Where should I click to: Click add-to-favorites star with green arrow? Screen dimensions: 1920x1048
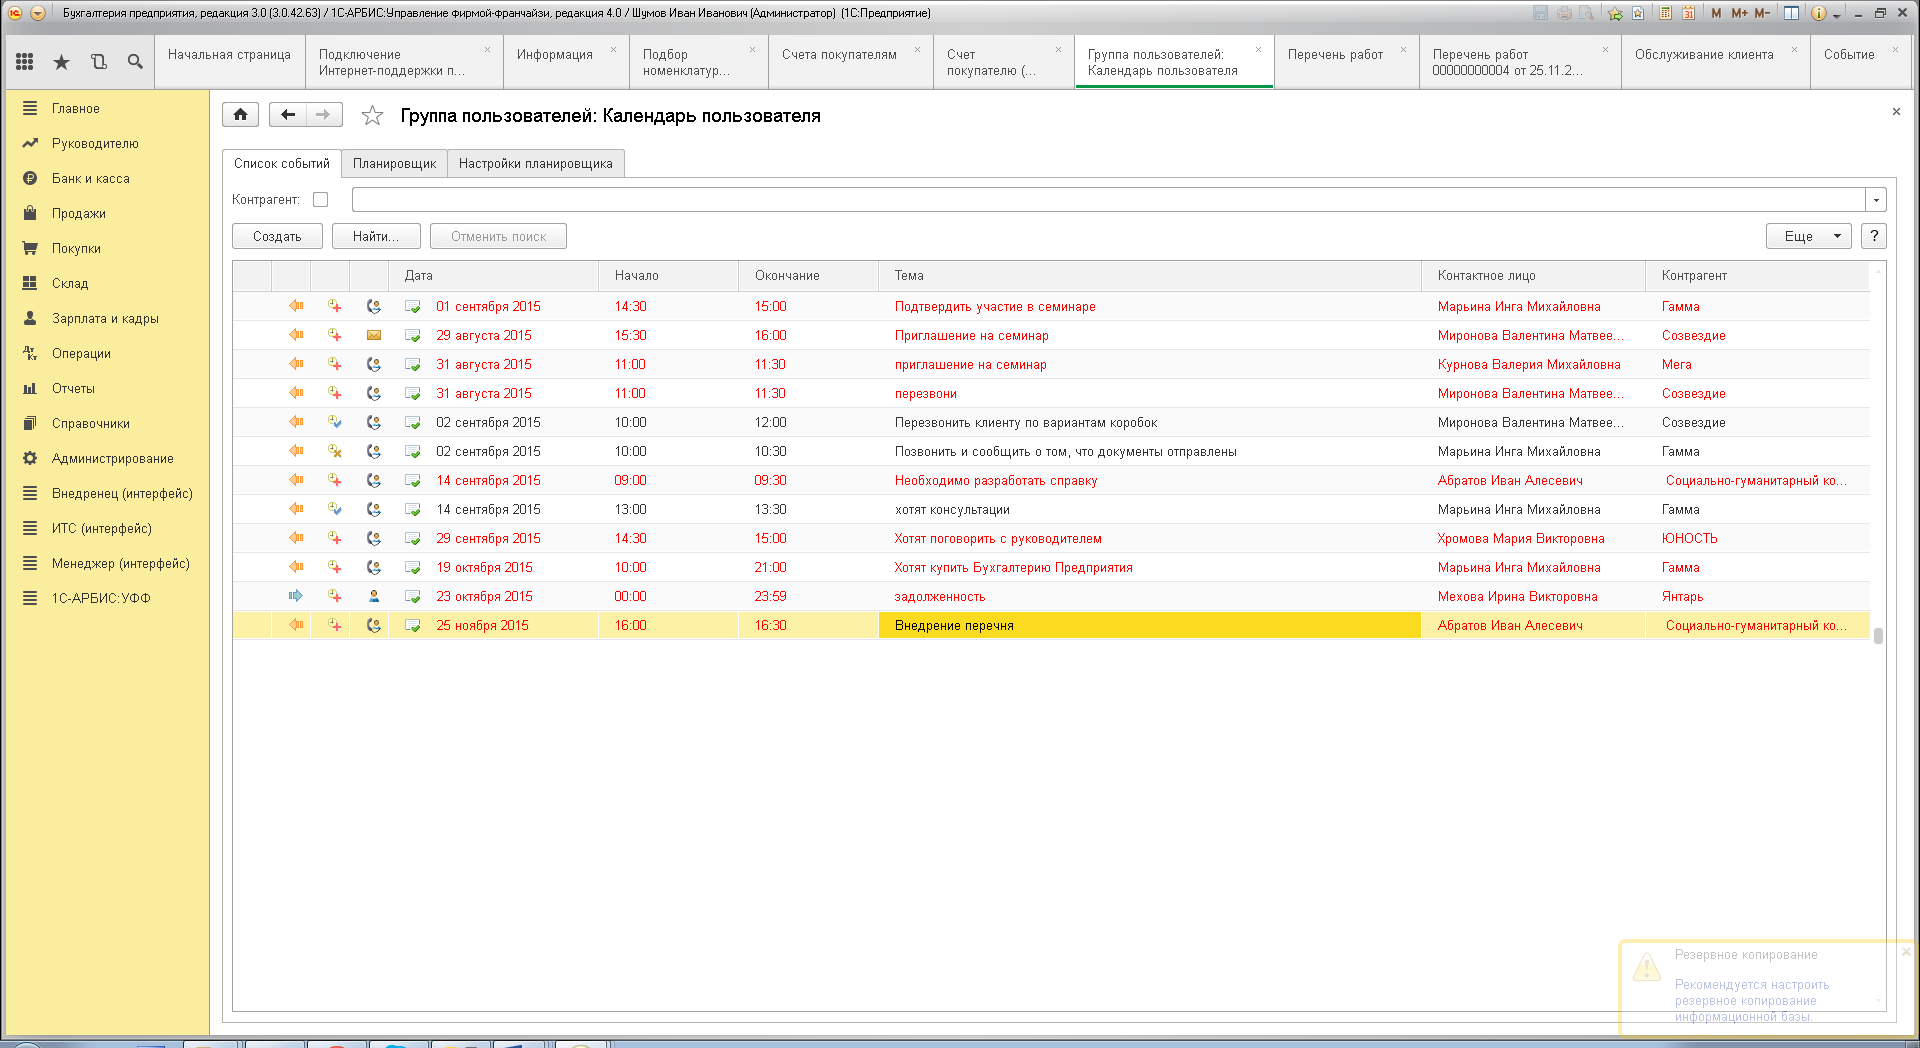tap(1615, 13)
